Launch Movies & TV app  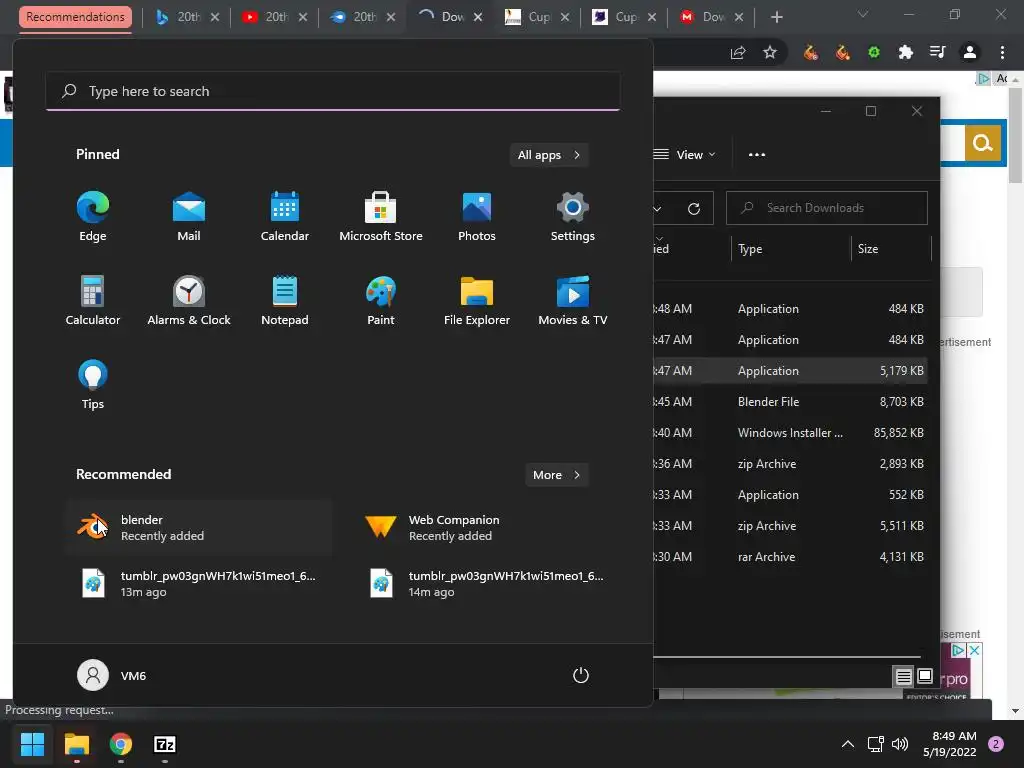pos(573,300)
